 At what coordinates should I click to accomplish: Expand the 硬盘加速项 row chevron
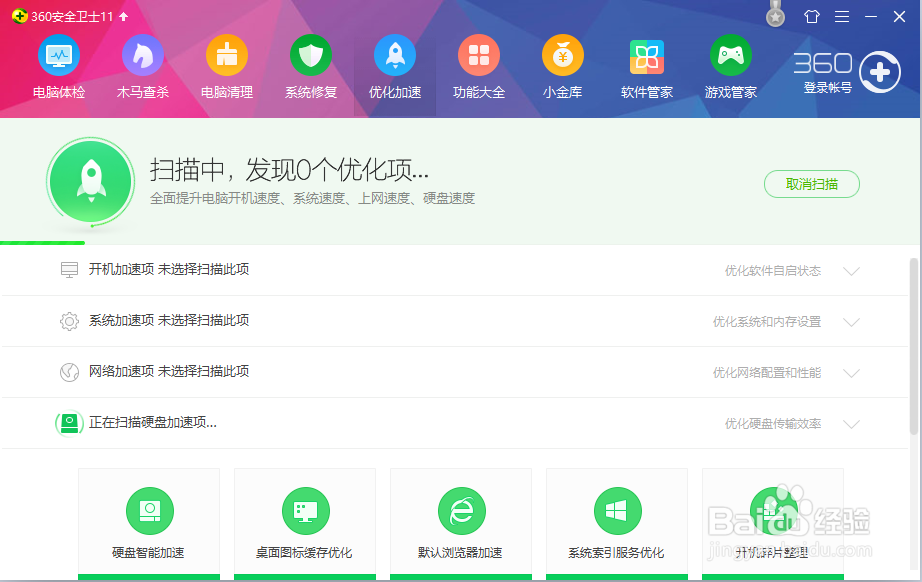tap(851, 424)
